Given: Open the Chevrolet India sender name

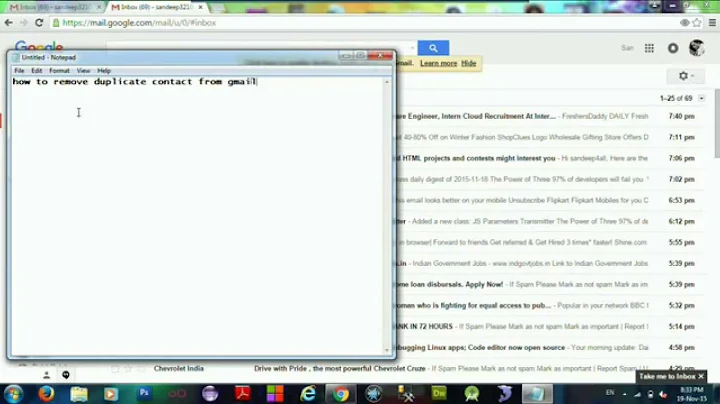Looking at the screenshot, I should coord(179,368).
